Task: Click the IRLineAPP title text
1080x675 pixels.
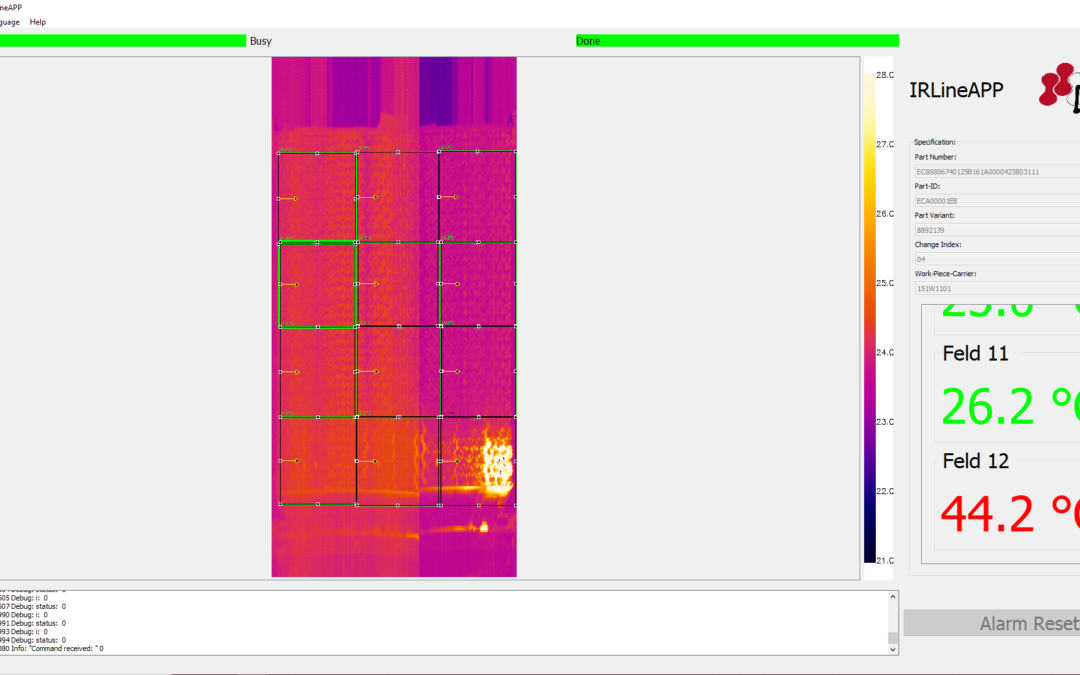Action: 956,90
